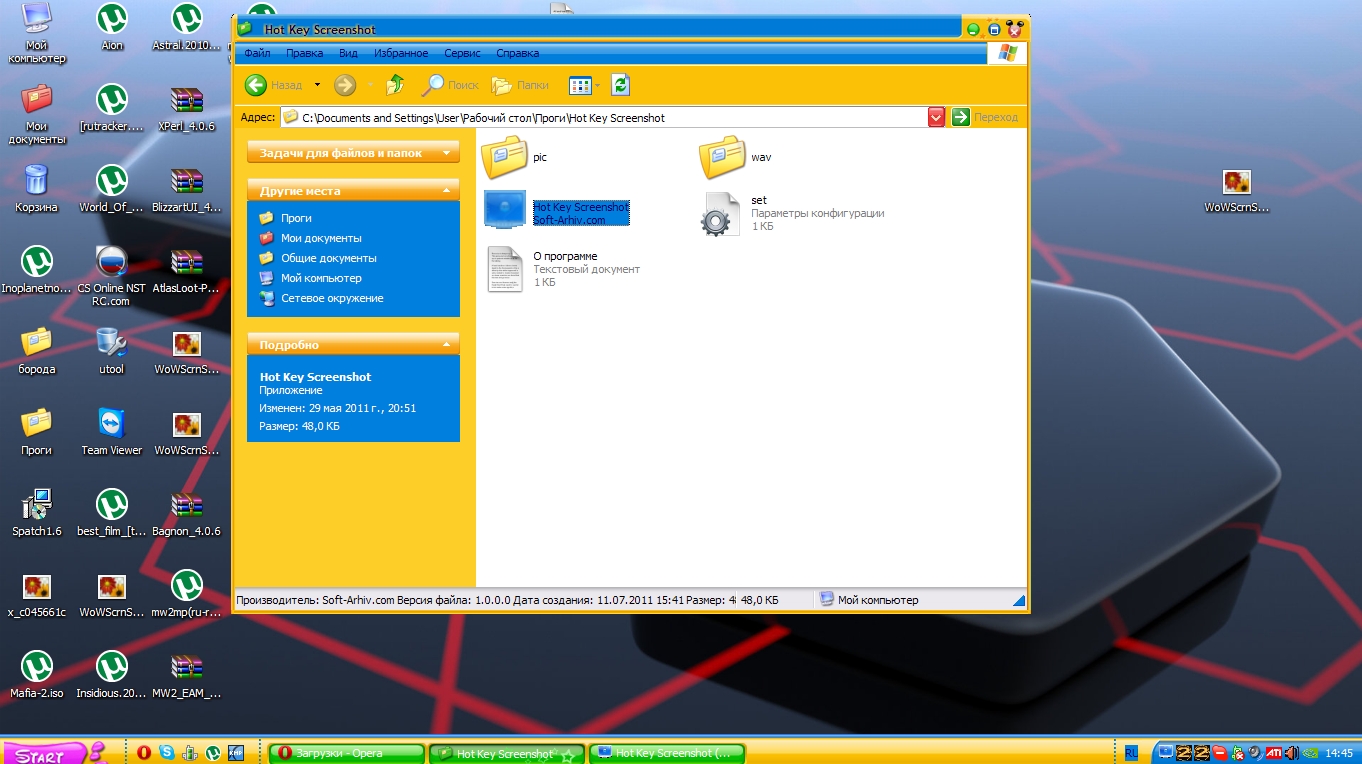Select the О программе text document
The height and width of the screenshot is (764, 1362).
pos(505,269)
